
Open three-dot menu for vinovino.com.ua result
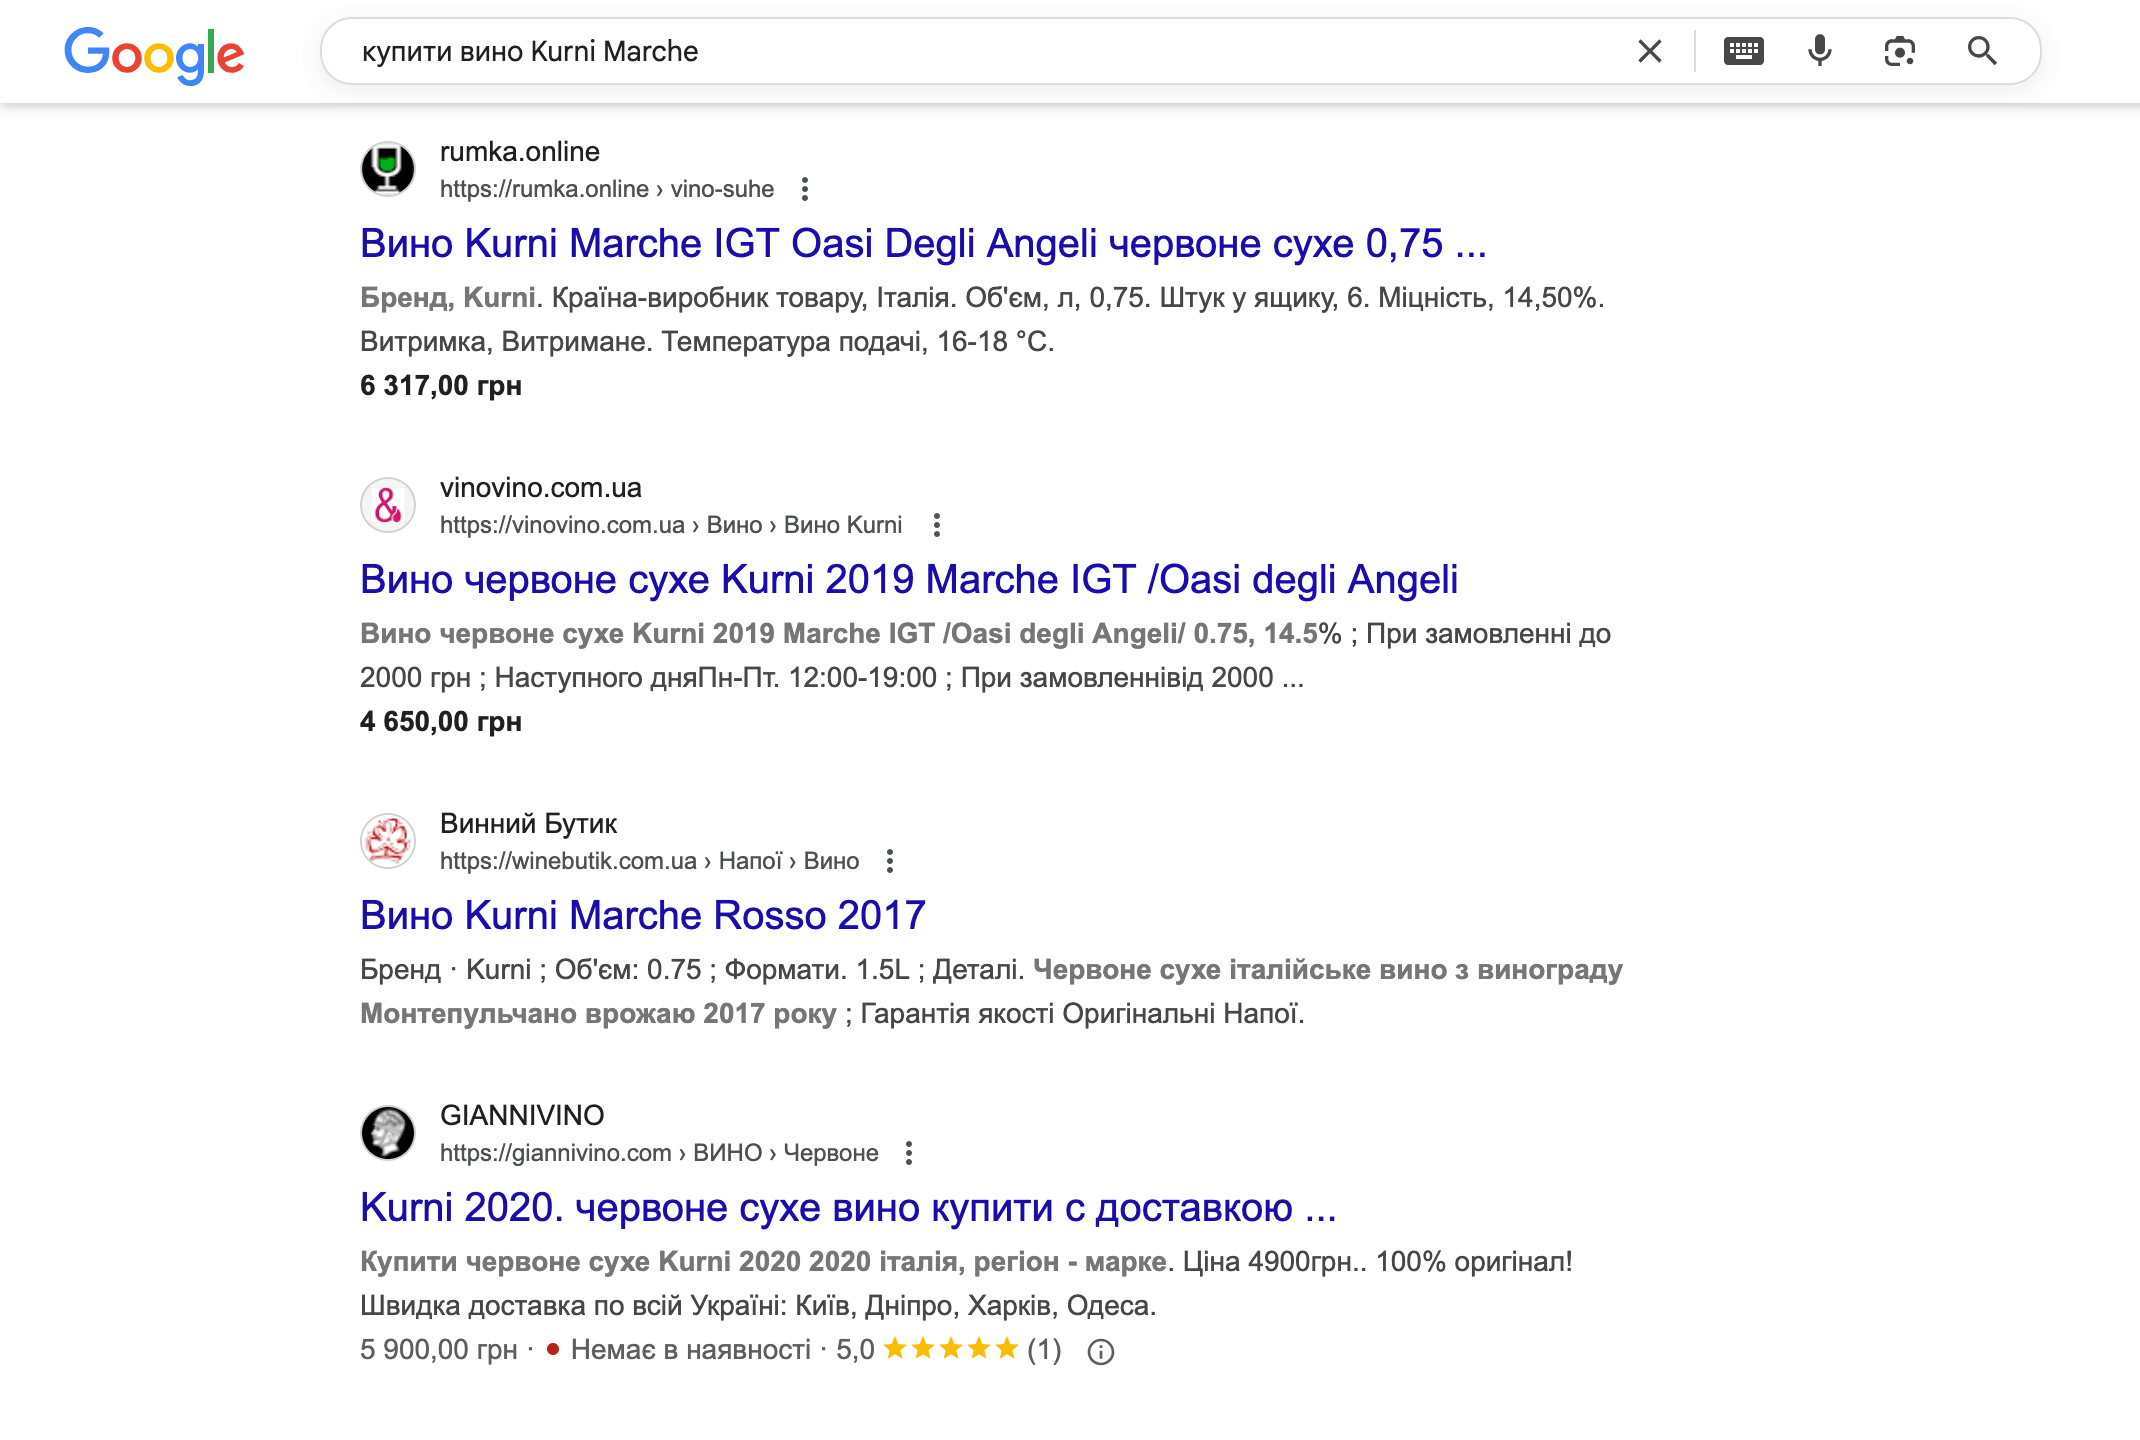coord(937,525)
